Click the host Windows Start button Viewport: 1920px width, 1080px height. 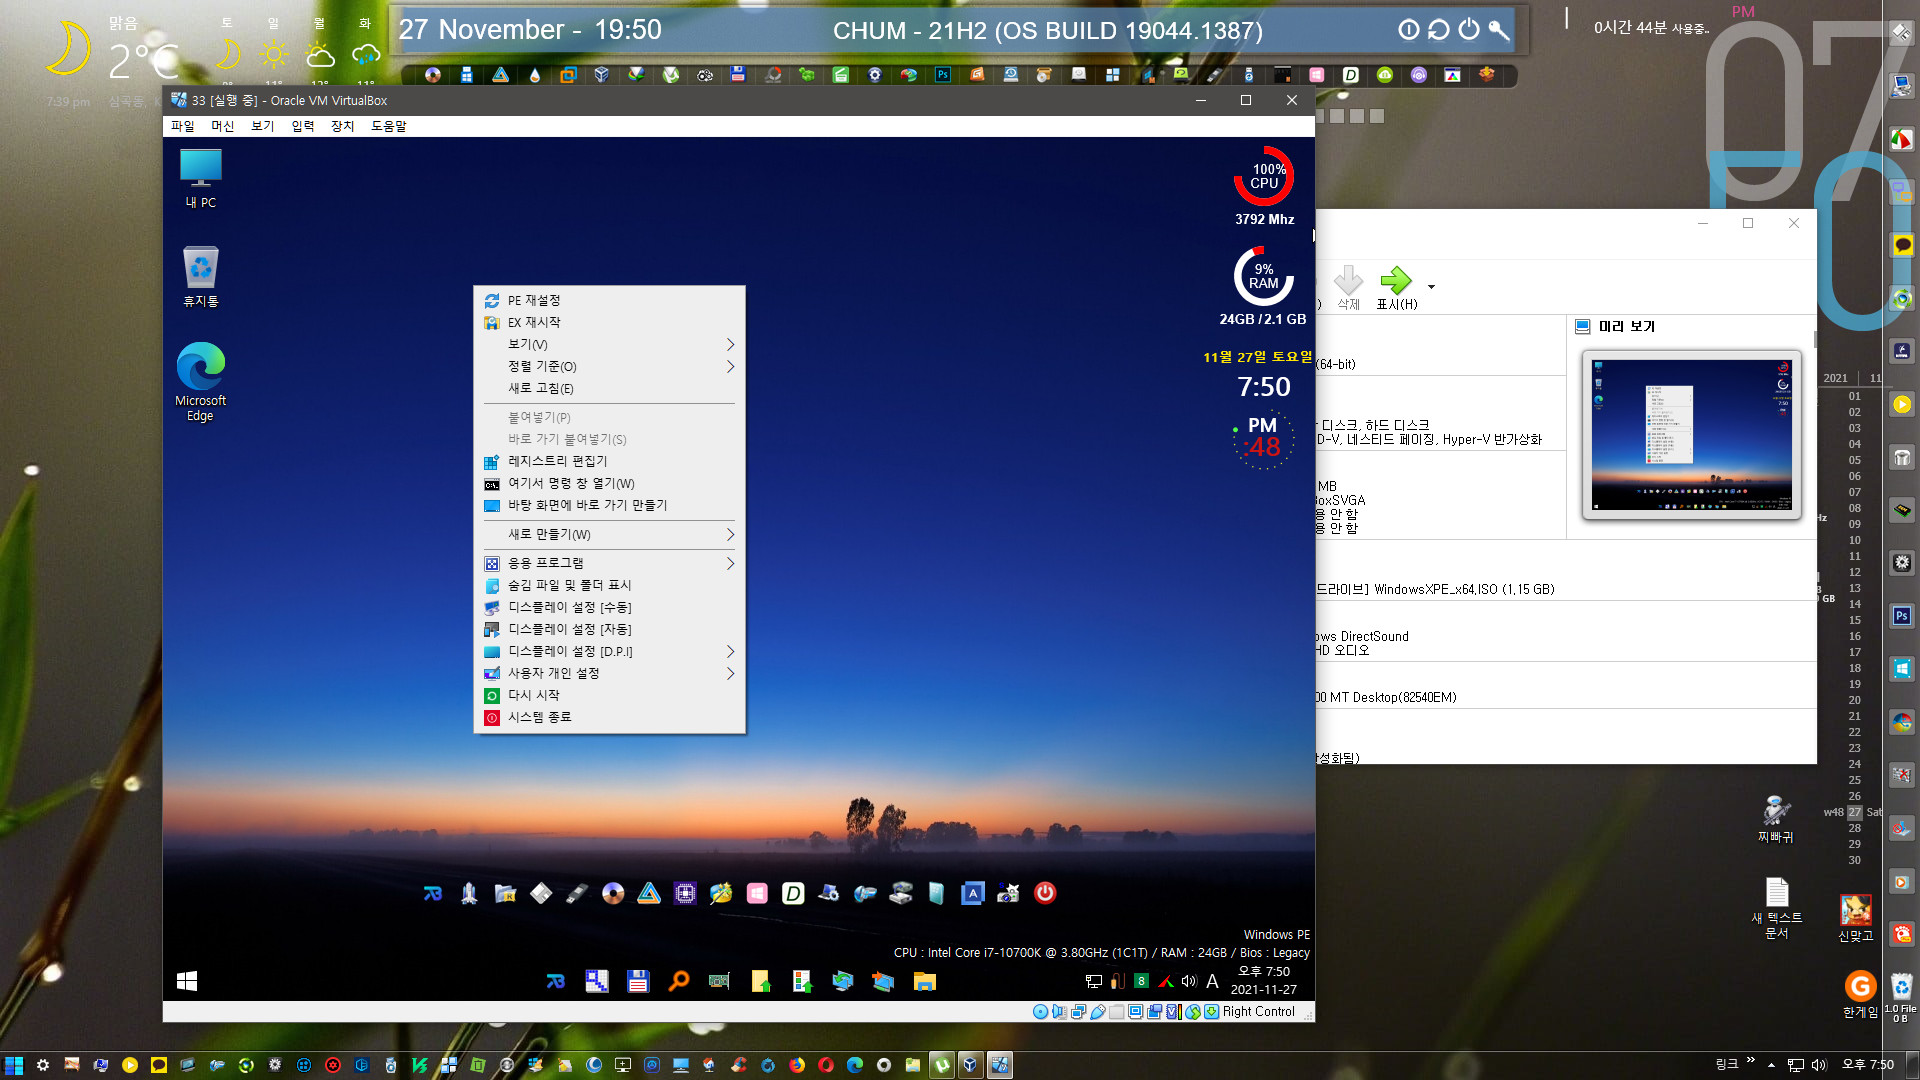(x=13, y=1065)
